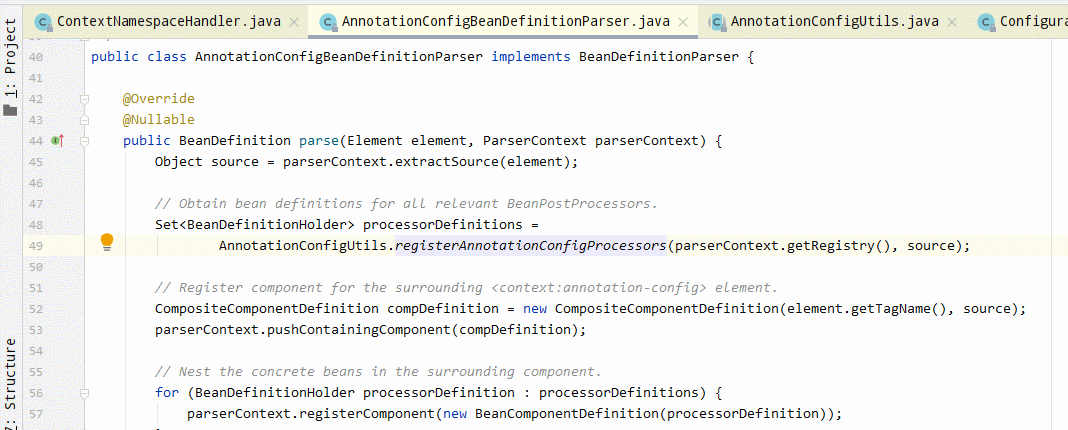Click the class icon on AnnotationConfigBeanDefinitionParser.java tab

click(x=327, y=22)
